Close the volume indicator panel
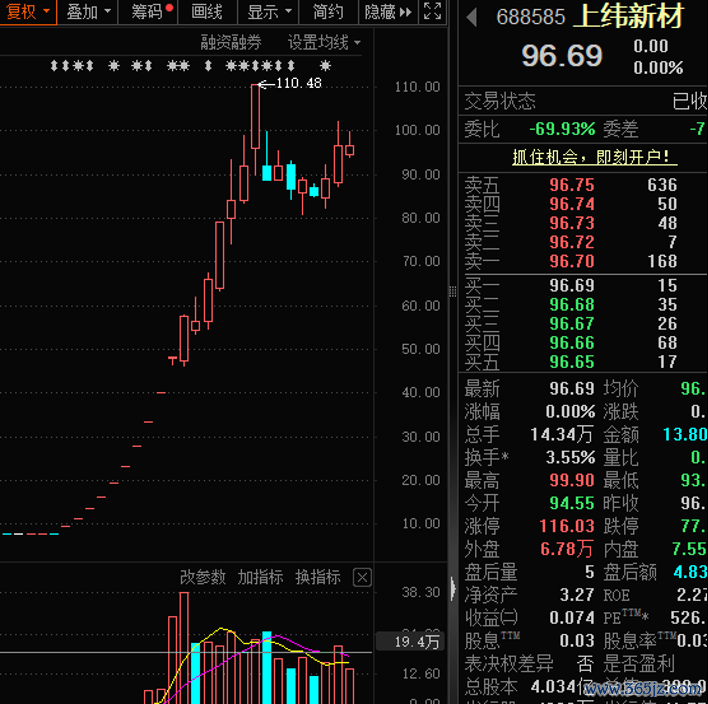 (x=362, y=577)
